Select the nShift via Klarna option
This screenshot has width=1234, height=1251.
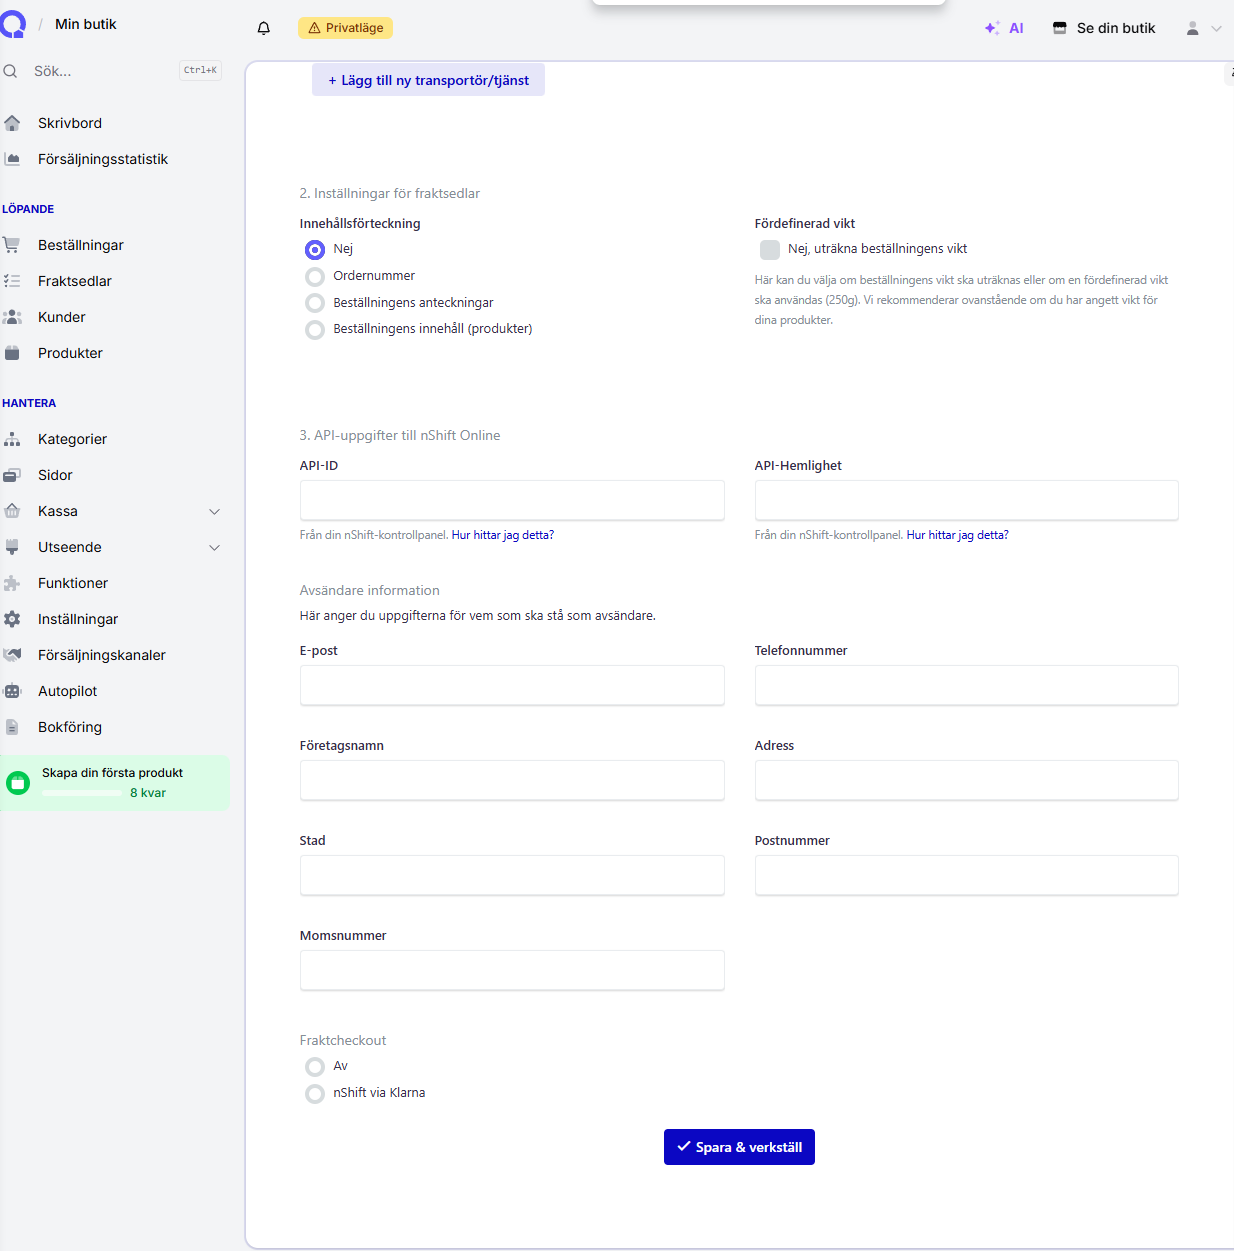tap(315, 1094)
